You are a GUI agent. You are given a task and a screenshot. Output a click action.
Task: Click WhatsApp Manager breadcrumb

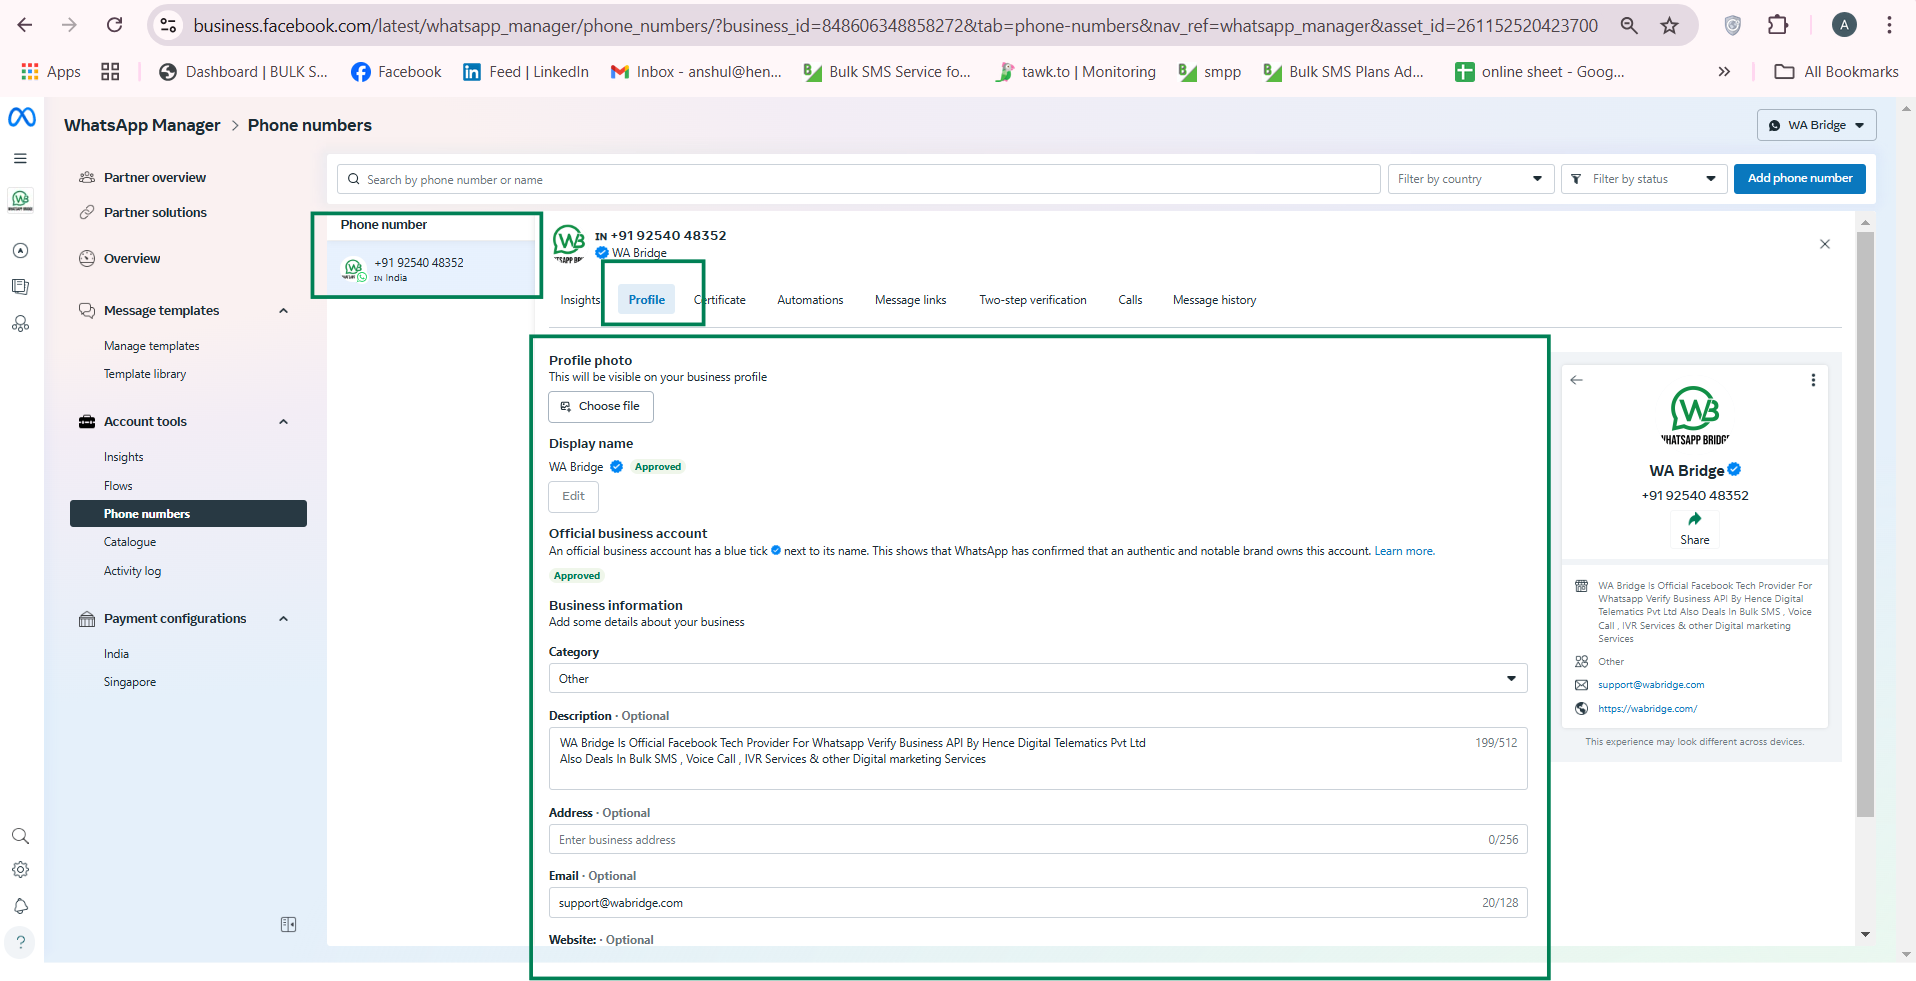tap(142, 125)
